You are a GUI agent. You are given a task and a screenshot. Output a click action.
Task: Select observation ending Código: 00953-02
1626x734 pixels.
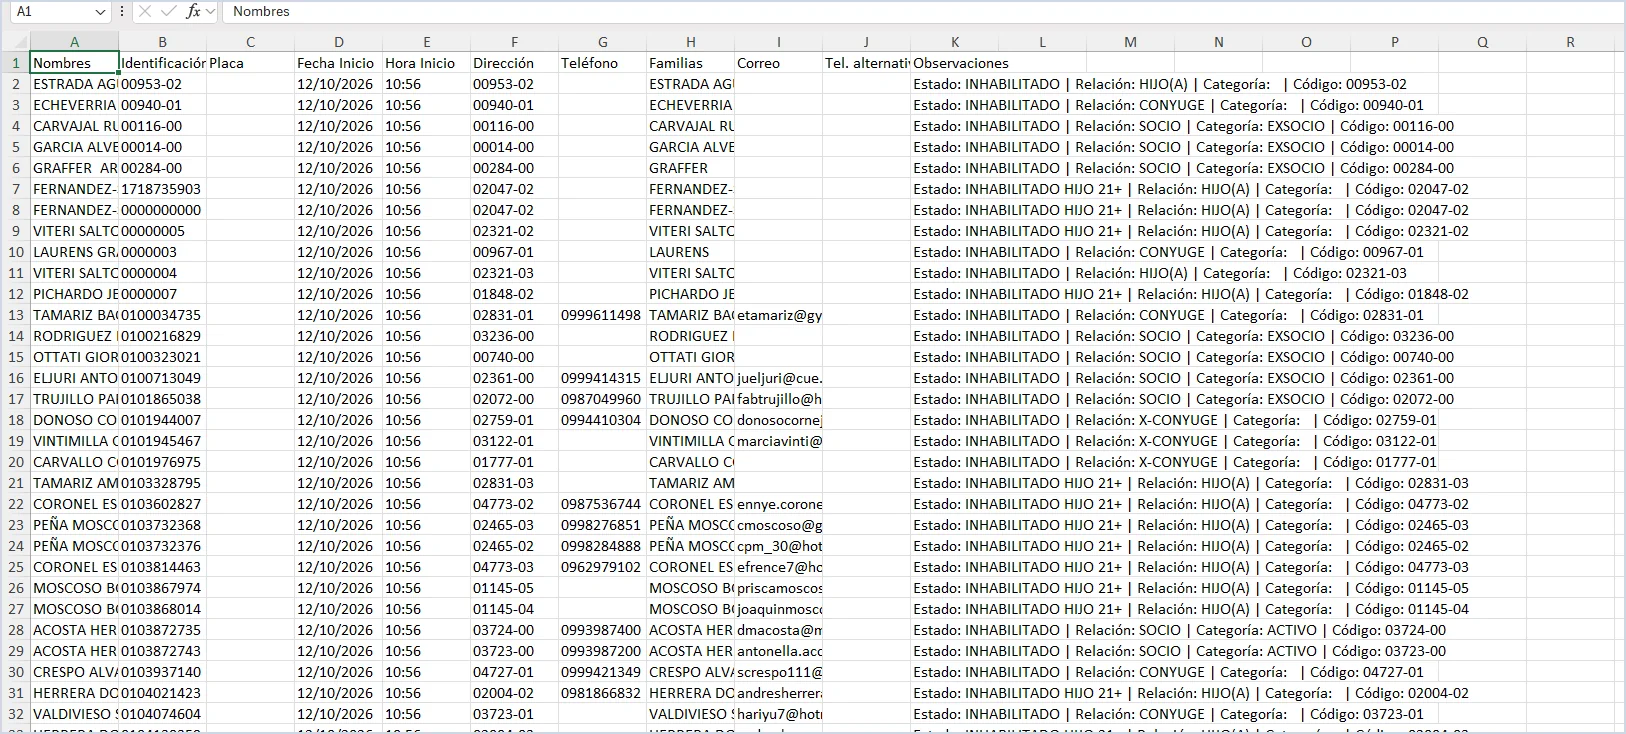pos(1160,84)
